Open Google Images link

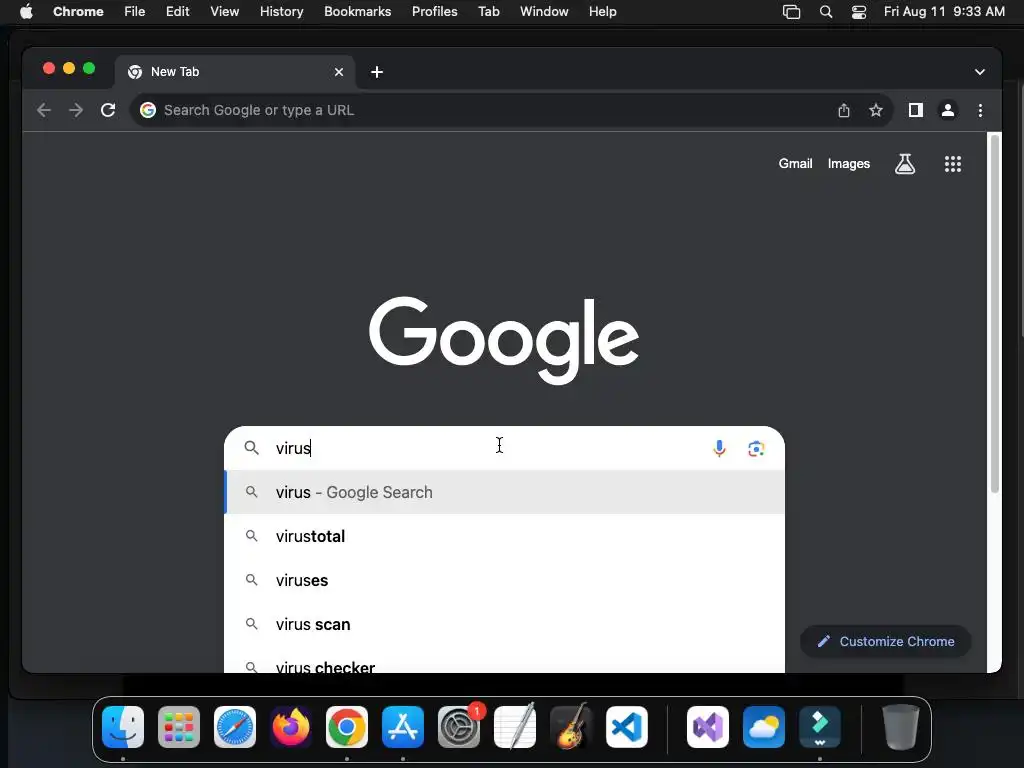click(x=848, y=164)
